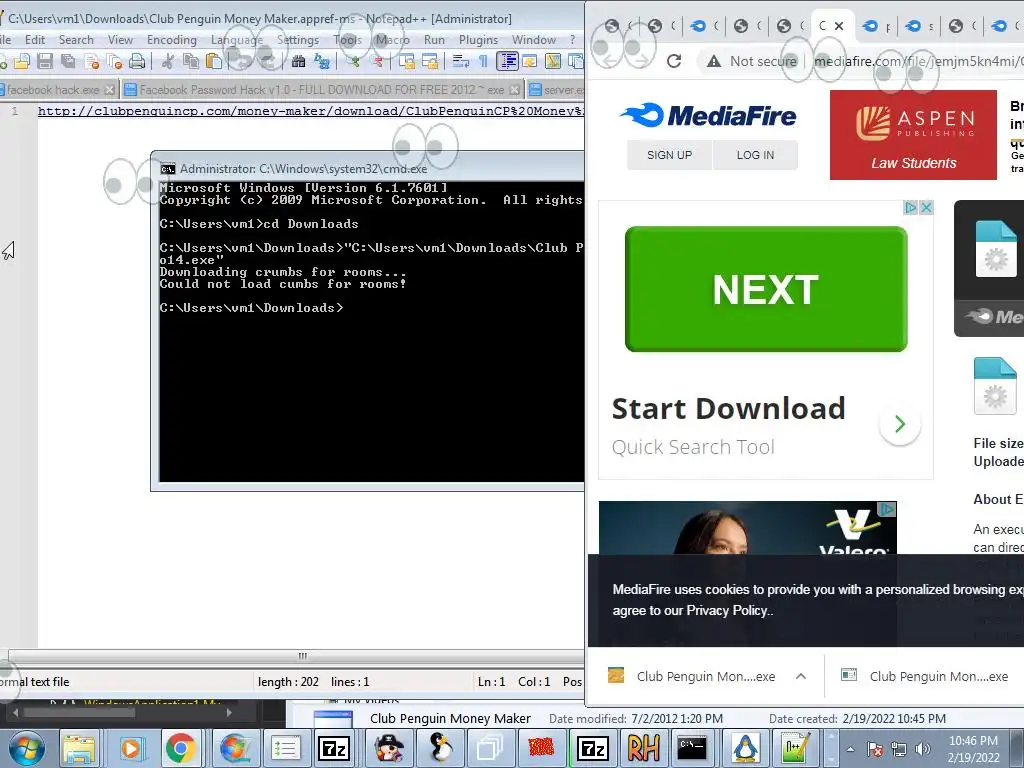
Task: Click the LOG IN button on MediaFire
Action: tap(755, 155)
